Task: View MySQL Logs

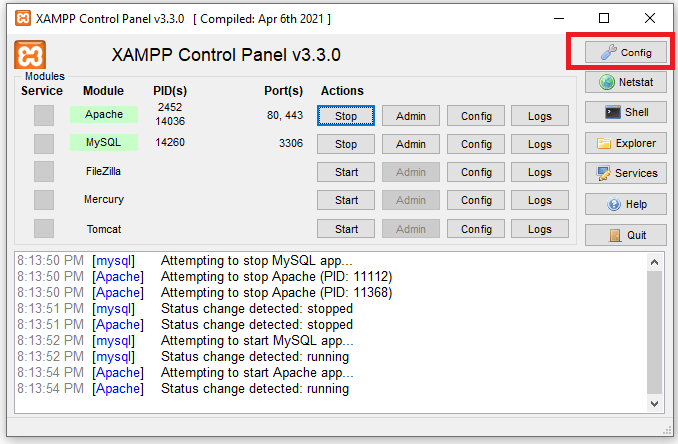Action: point(540,144)
